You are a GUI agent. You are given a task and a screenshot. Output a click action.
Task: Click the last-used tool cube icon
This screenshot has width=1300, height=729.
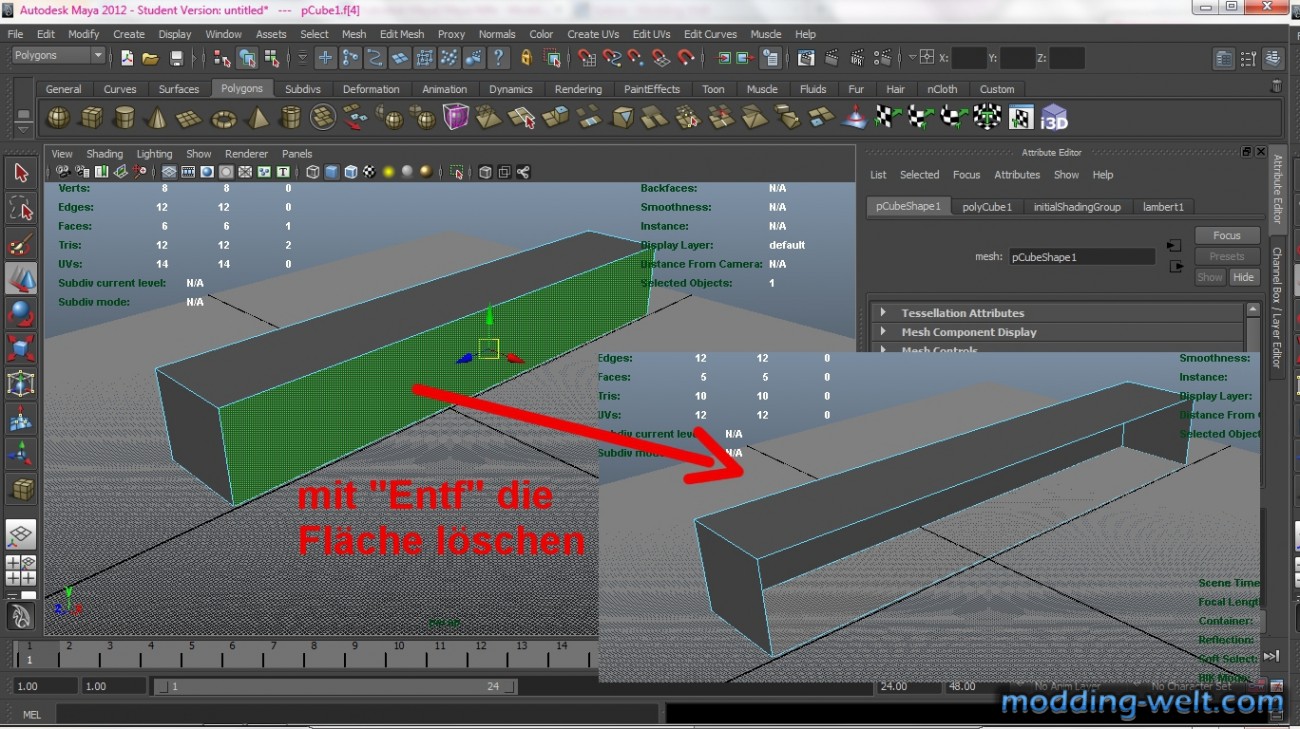click(x=21, y=489)
